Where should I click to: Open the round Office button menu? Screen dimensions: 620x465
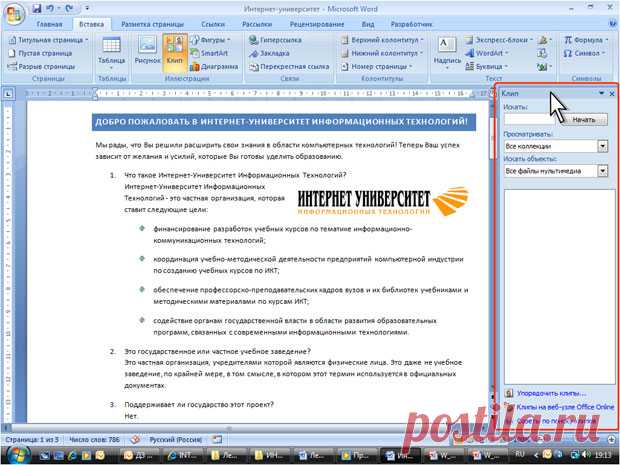[x=15, y=13]
